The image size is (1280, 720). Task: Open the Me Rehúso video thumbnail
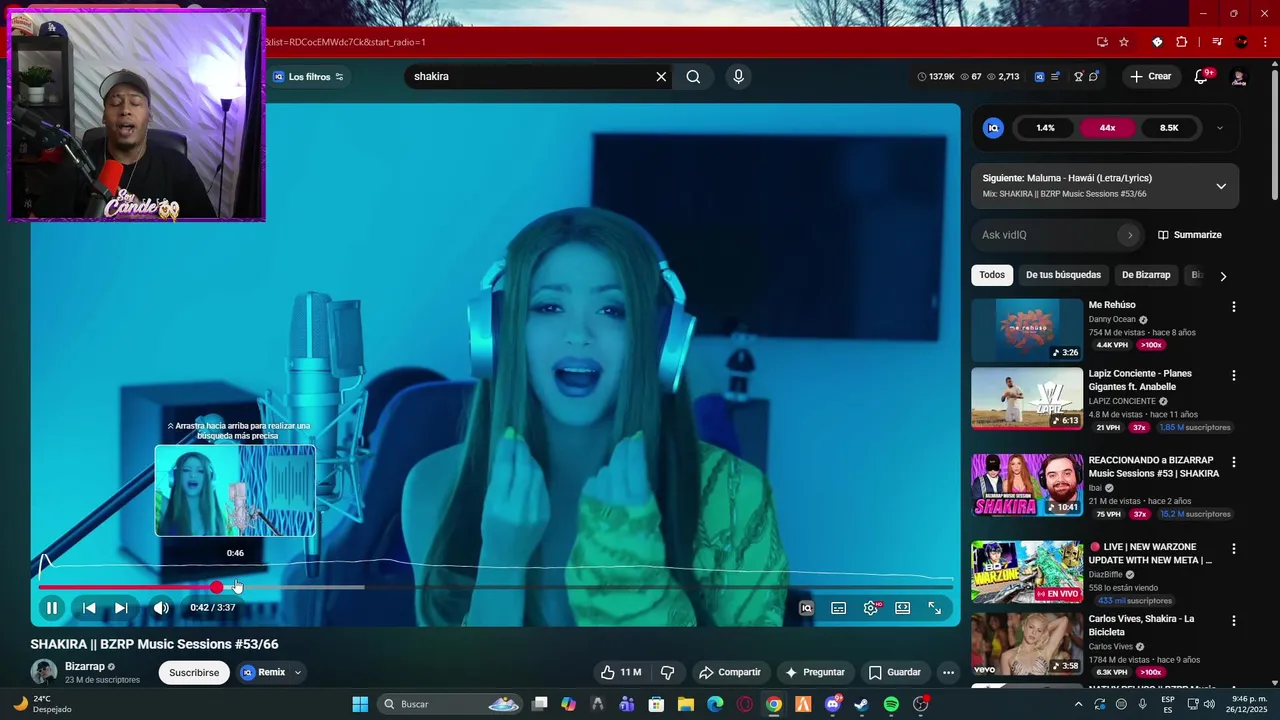[x=1027, y=330]
